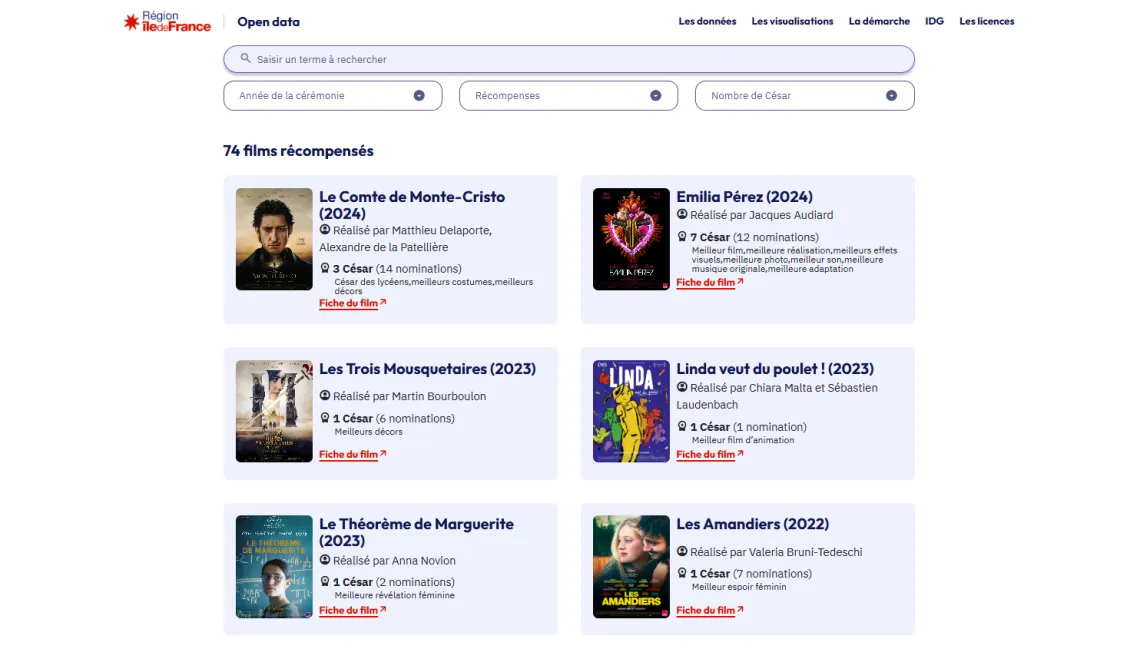The width and height of the screenshot is (1140, 649).
Task: Click the search magnifier icon
Action: (245, 59)
